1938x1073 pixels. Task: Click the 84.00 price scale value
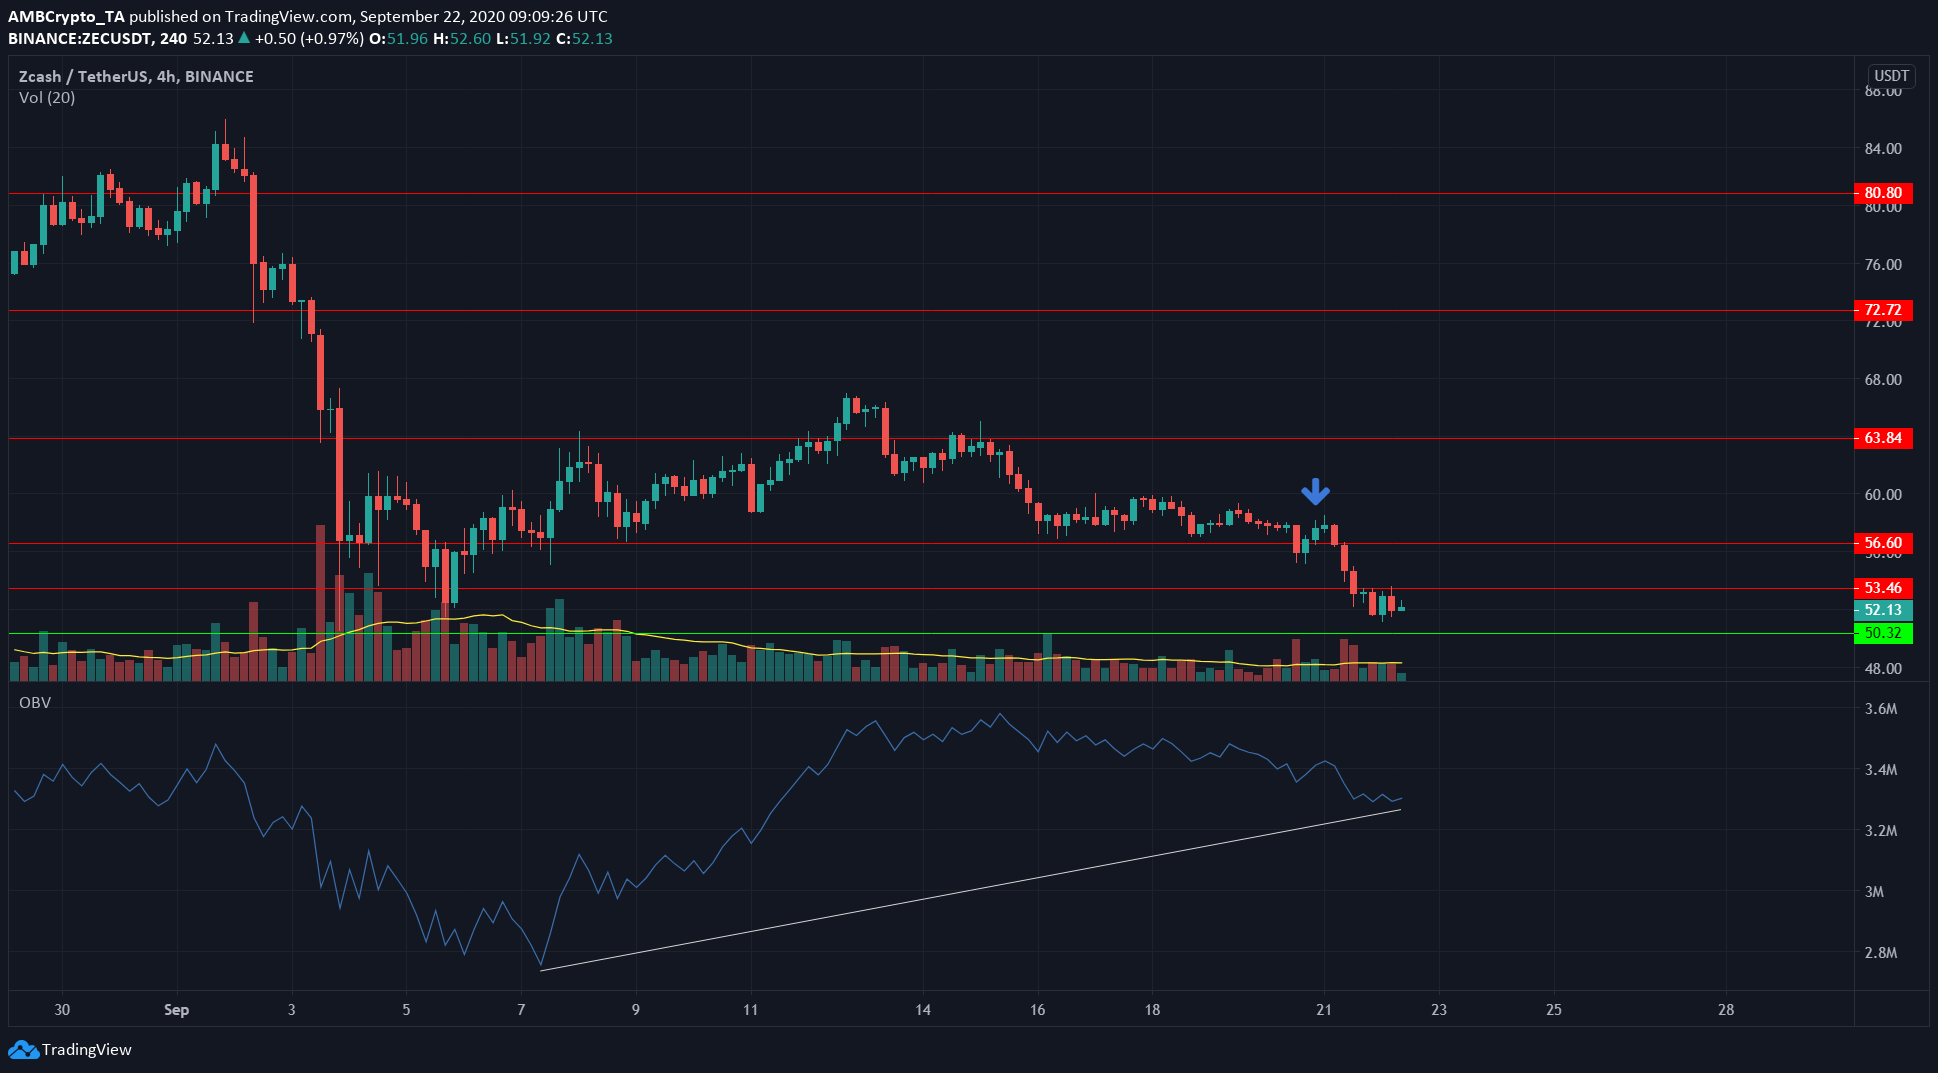[x=1883, y=149]
